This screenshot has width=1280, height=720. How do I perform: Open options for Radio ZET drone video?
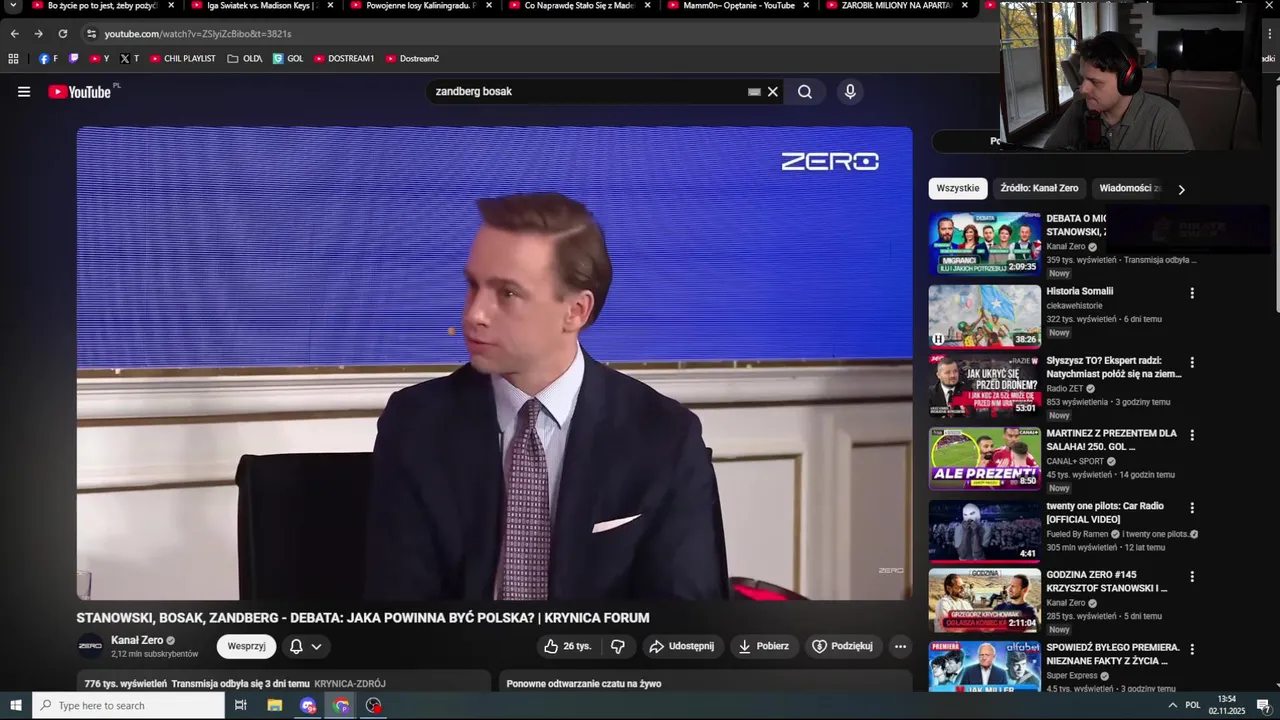coord(1192,362)
